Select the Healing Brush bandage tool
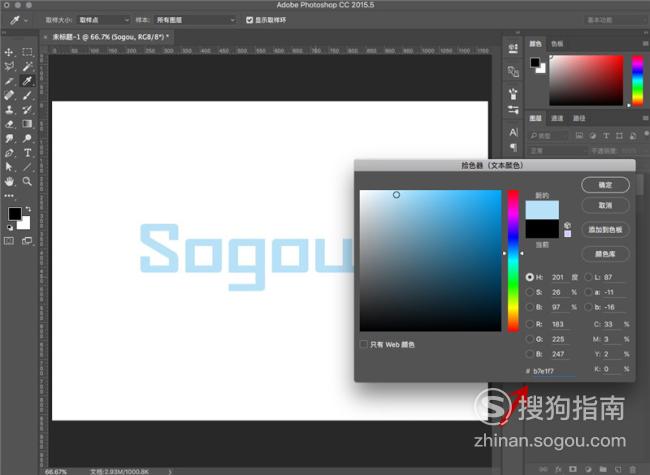The height and width of the screenshot is (475, 650). [9, 95]
